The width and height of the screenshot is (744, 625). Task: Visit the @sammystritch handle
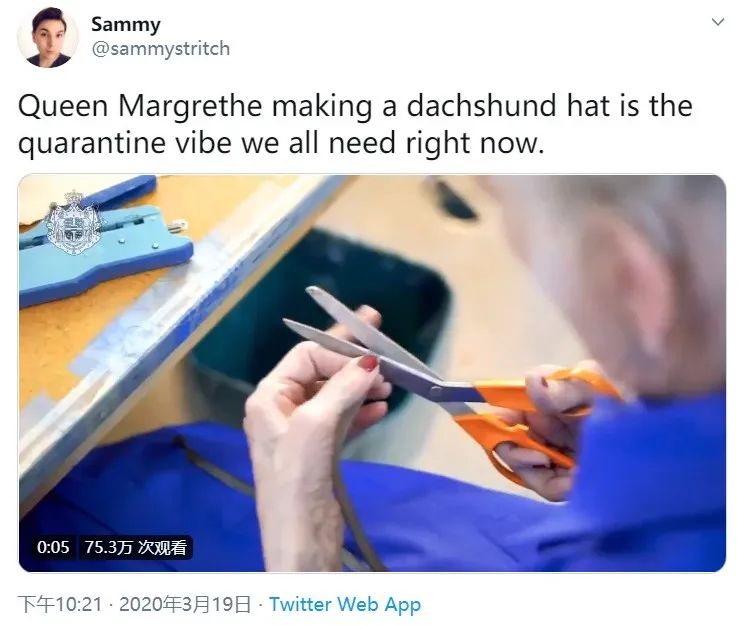pos(160,49)
